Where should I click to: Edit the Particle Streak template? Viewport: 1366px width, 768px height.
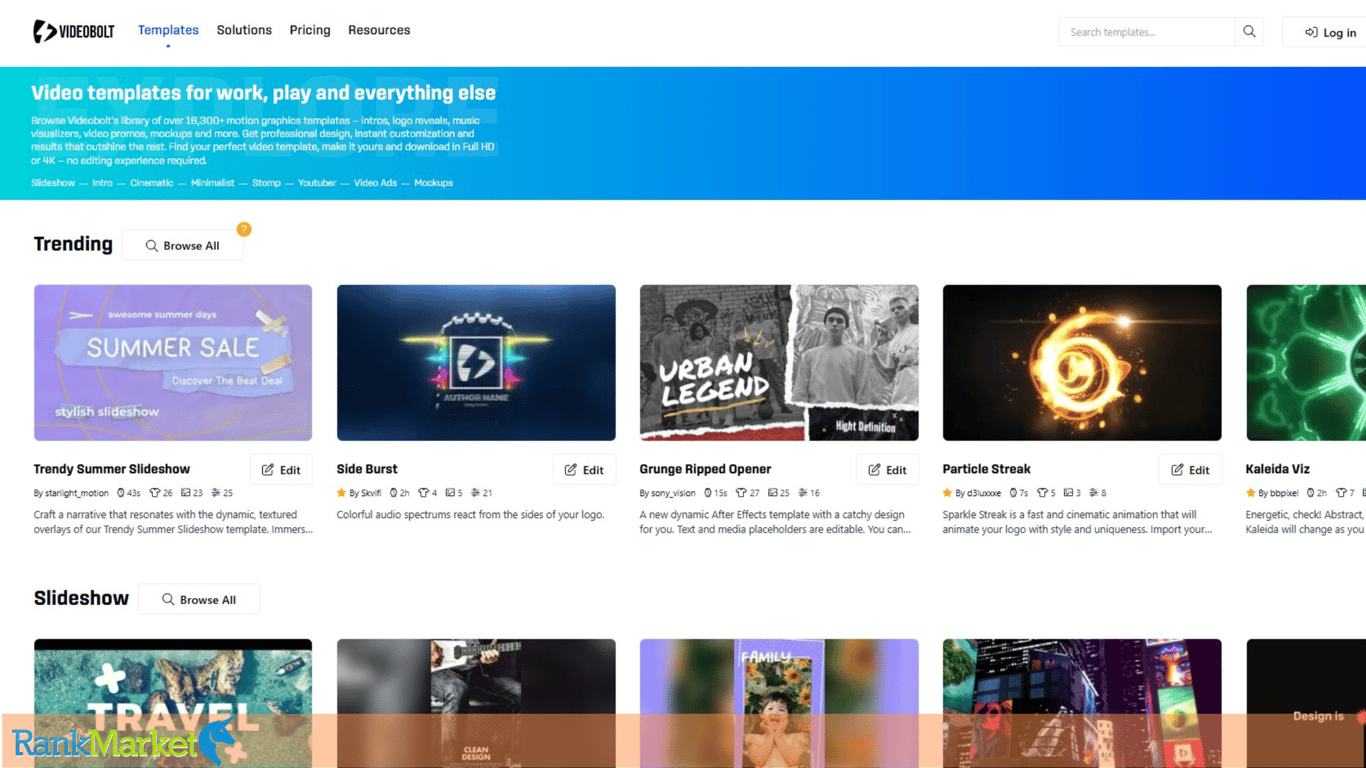coord(1190,469)
